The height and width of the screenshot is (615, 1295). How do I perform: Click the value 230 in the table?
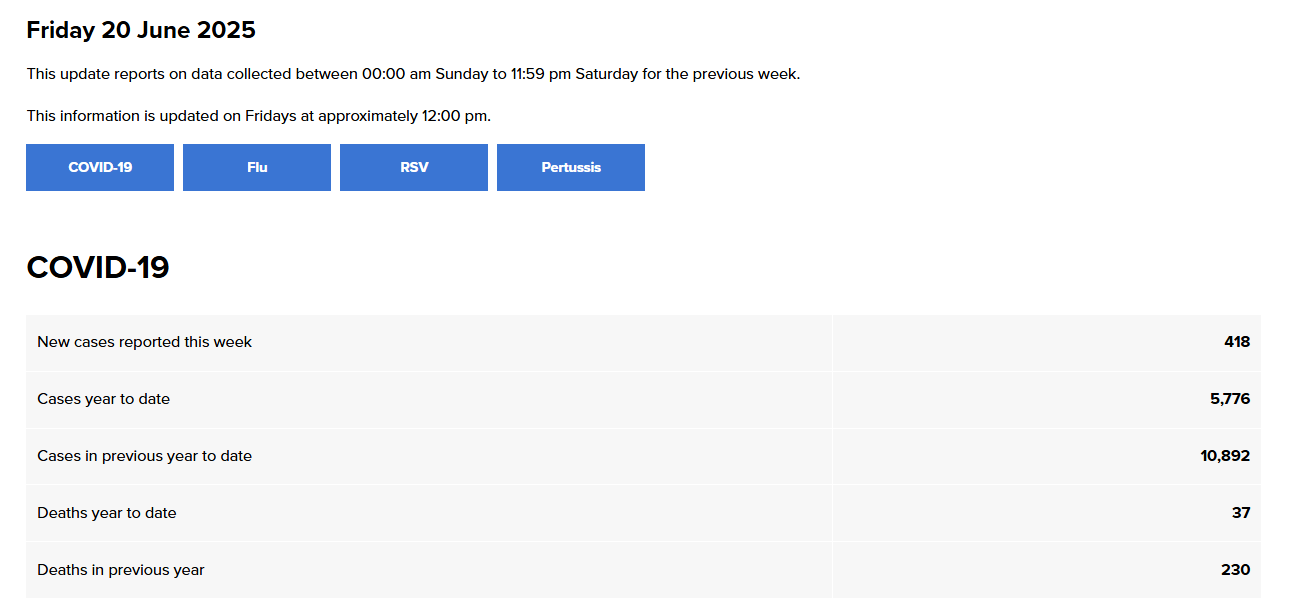(1236, 570)
